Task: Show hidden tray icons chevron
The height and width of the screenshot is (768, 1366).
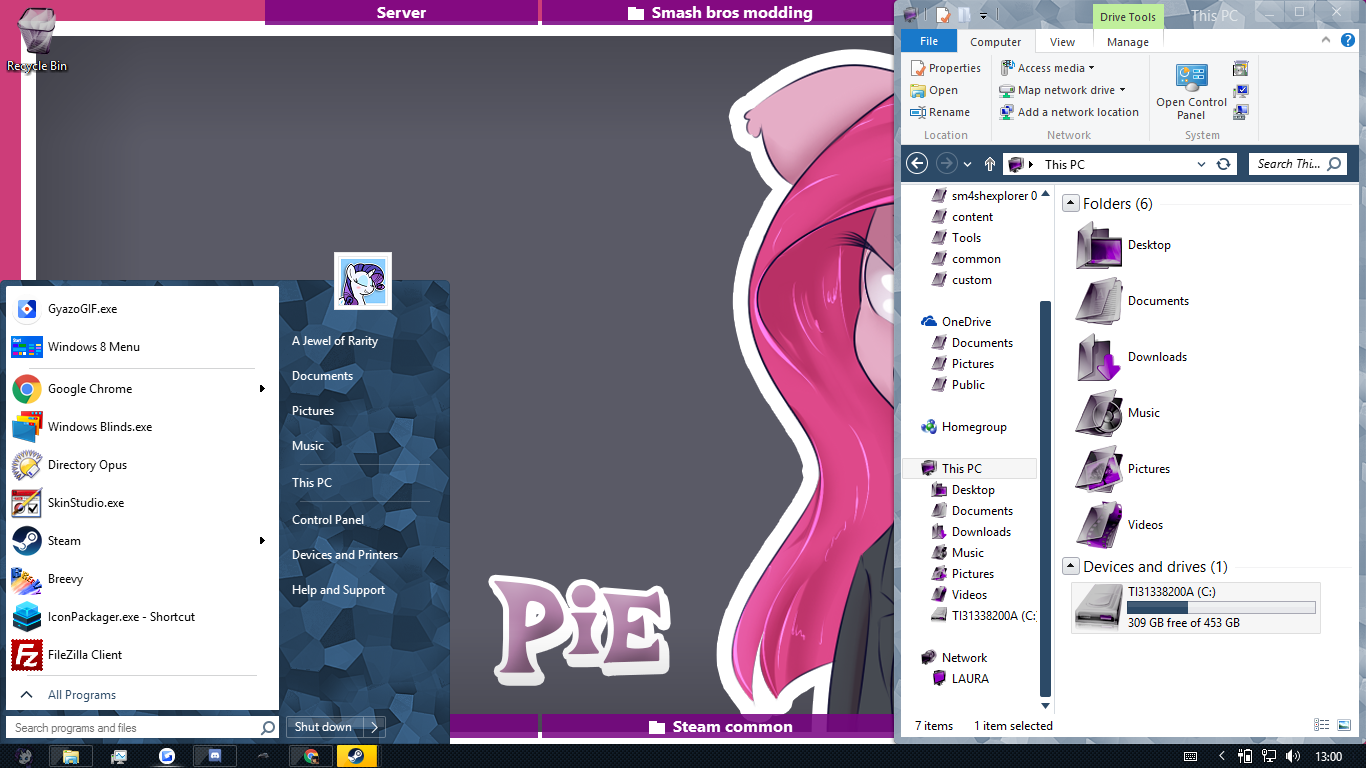Action: coord(1221,756)
